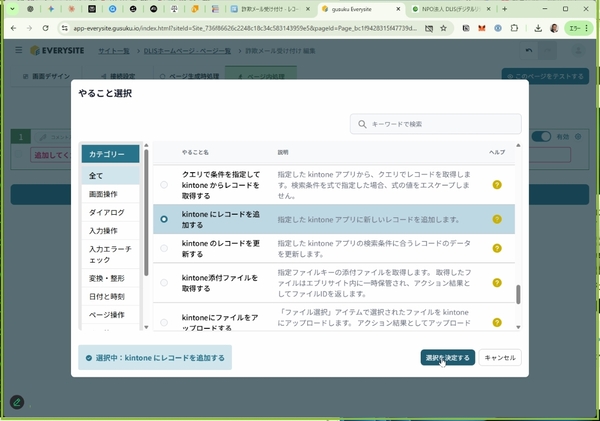Click the browser back arrow

(x=12, y=28)
